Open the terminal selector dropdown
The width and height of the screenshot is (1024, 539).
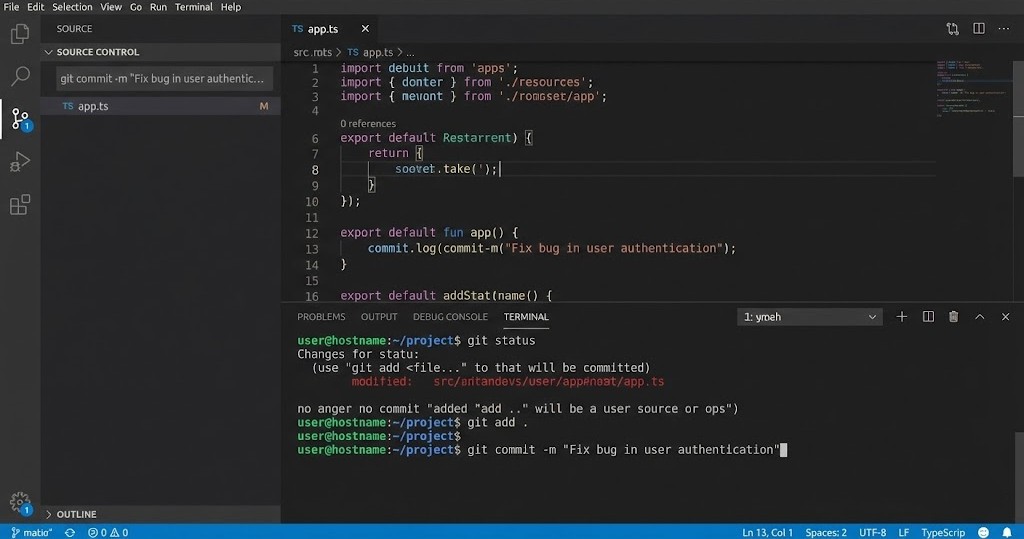click(x=810, y=317)
